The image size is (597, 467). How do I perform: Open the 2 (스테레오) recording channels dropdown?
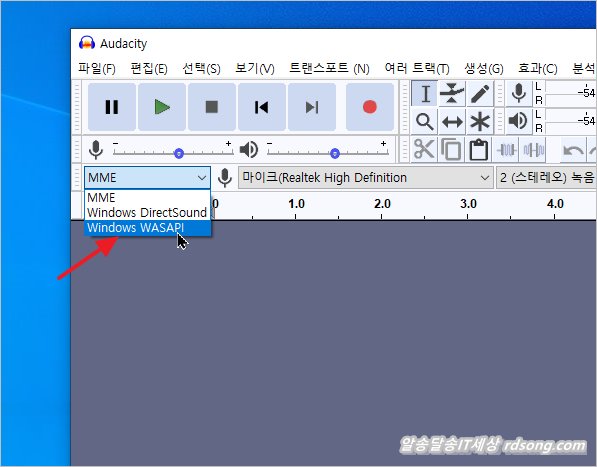tap(546, 178)
